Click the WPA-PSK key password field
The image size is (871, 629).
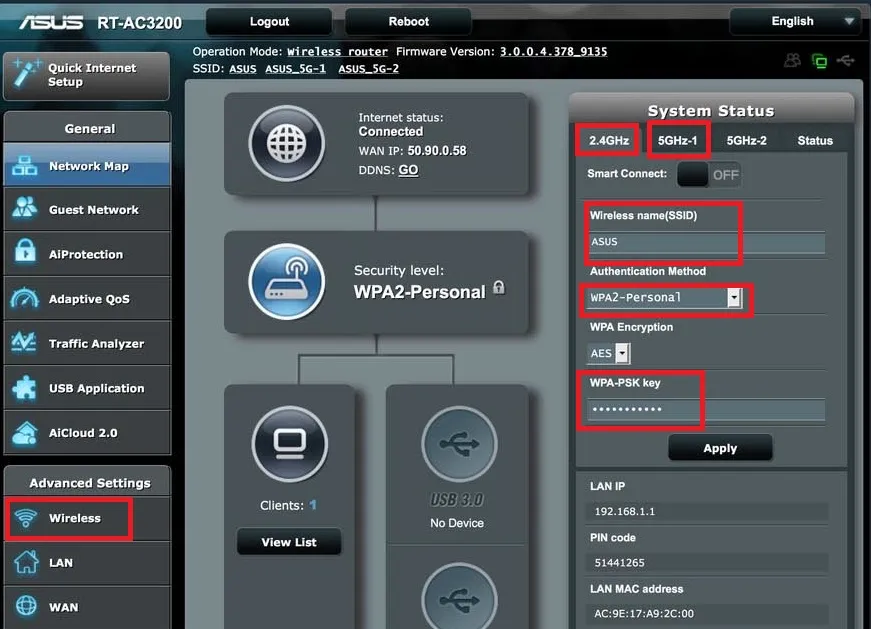[x=706, y=410]
